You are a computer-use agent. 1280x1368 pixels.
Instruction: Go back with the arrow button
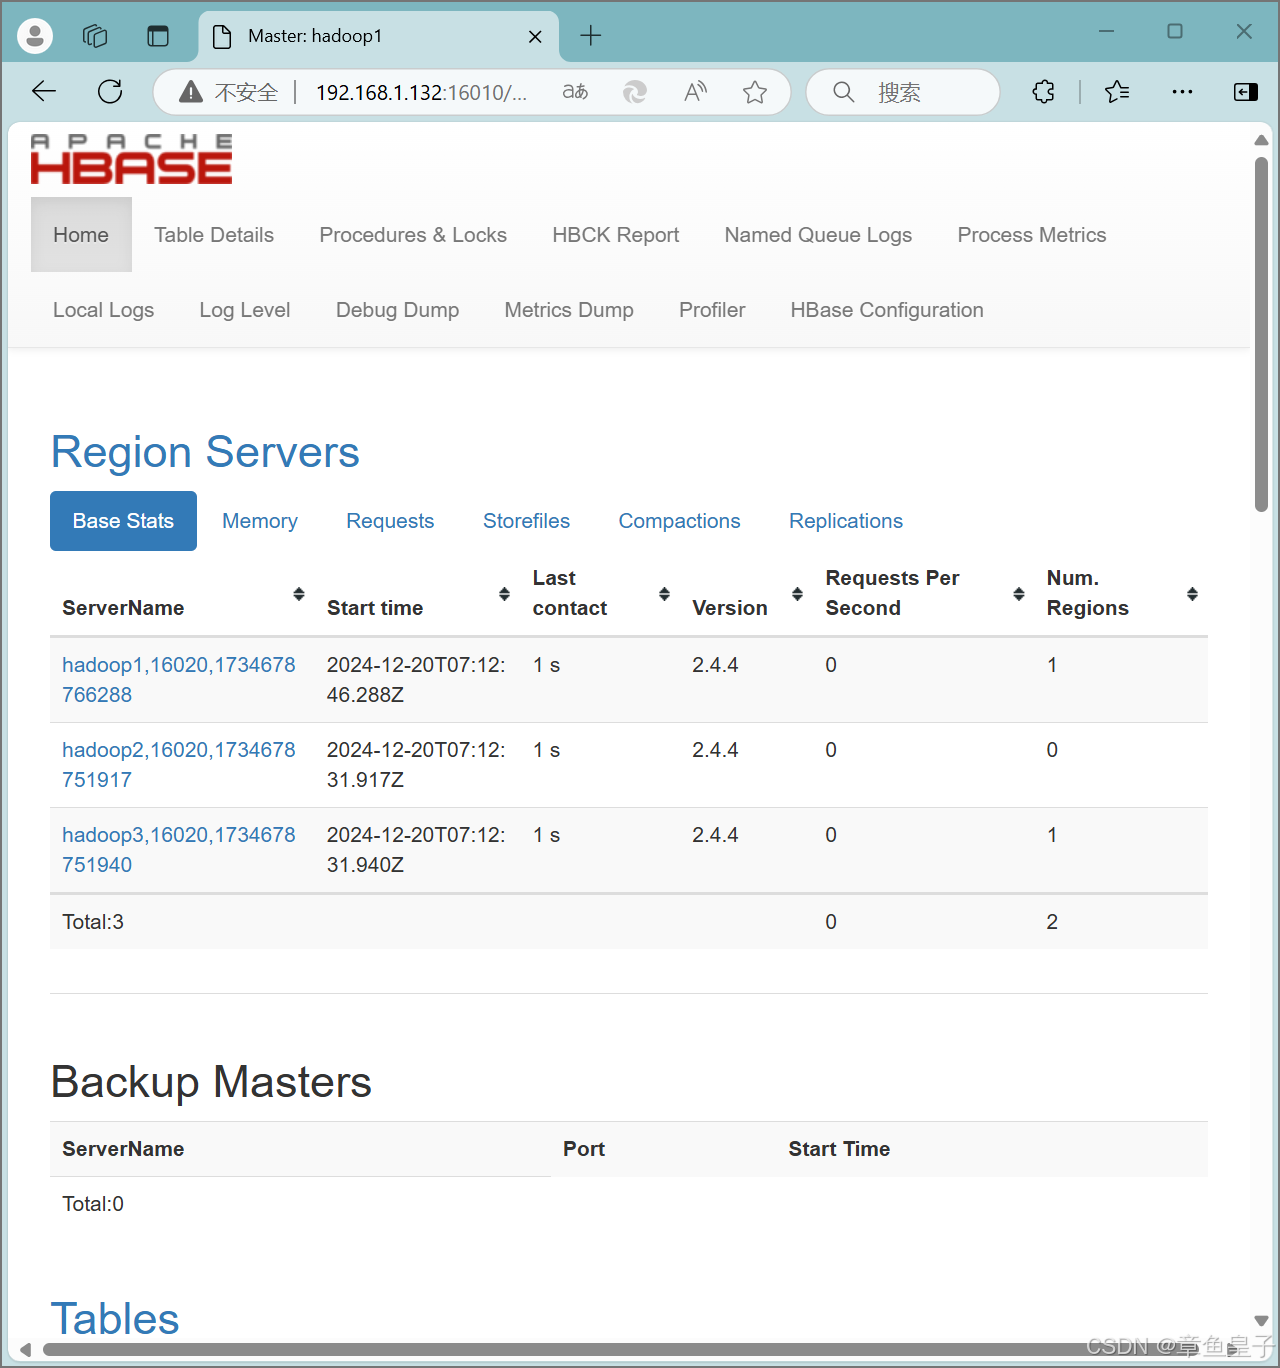click(44, 92)
